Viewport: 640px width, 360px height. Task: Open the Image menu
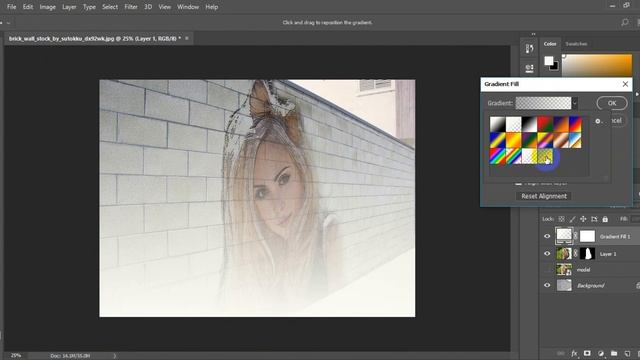47,7
